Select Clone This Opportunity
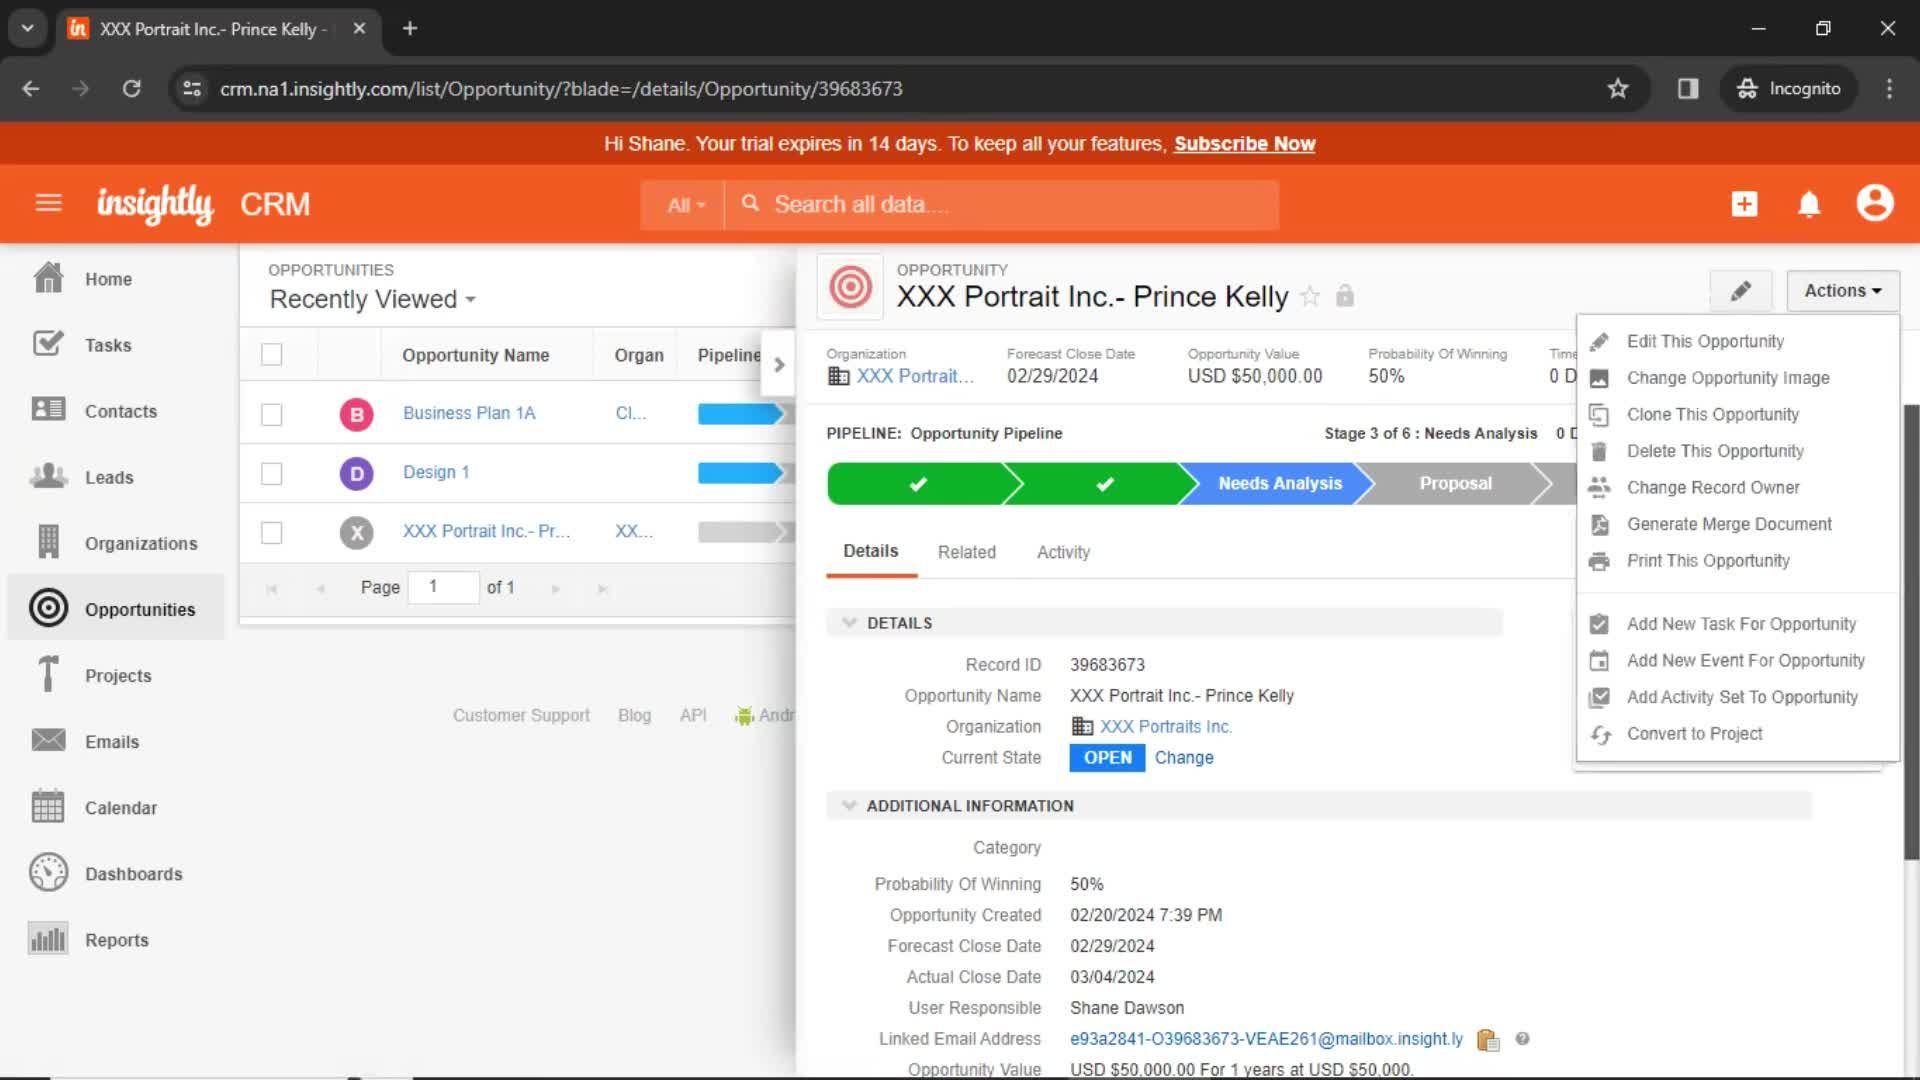 click(1712, 414)
